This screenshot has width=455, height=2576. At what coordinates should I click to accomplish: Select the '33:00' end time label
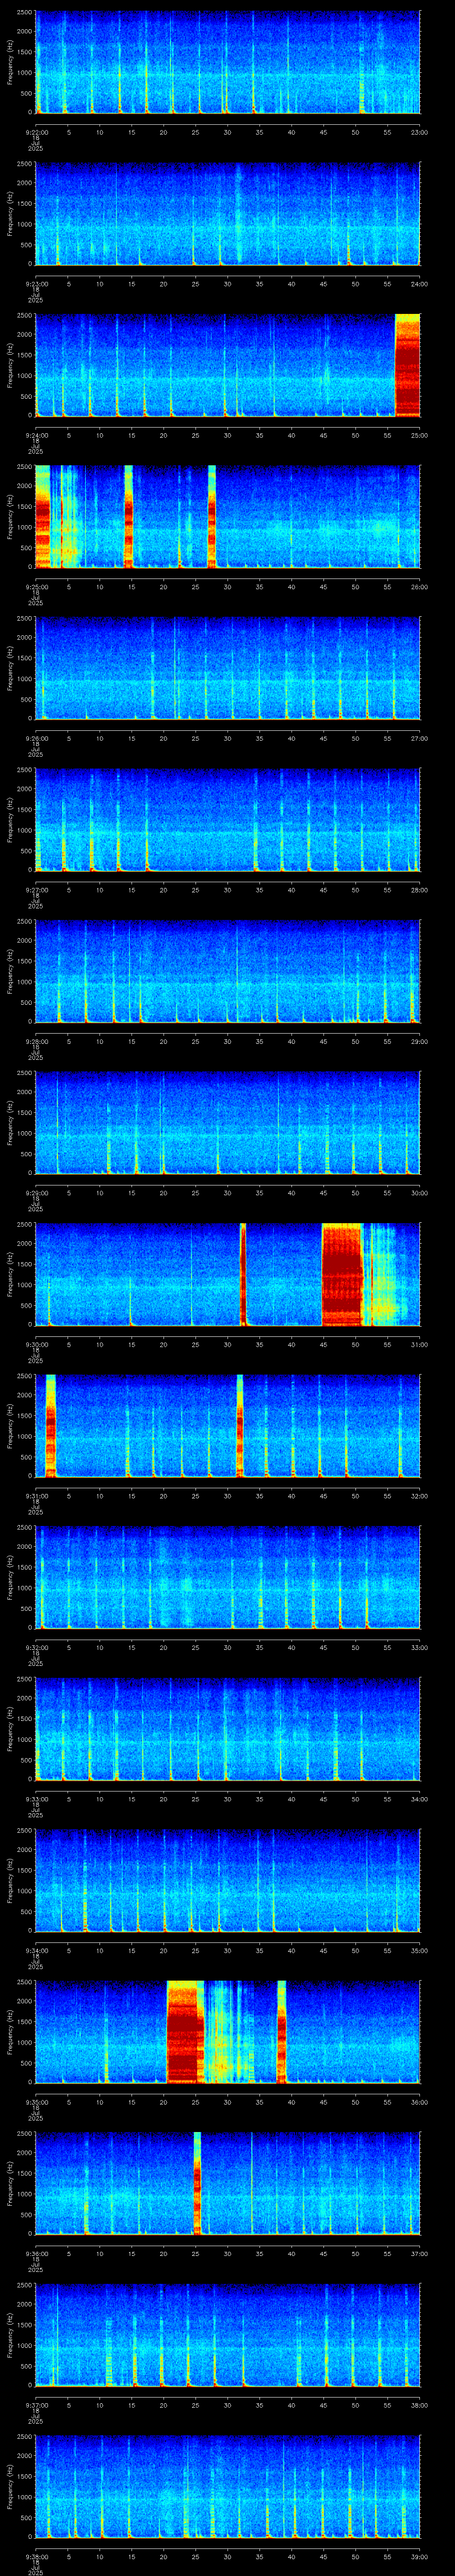(420, 1647)
